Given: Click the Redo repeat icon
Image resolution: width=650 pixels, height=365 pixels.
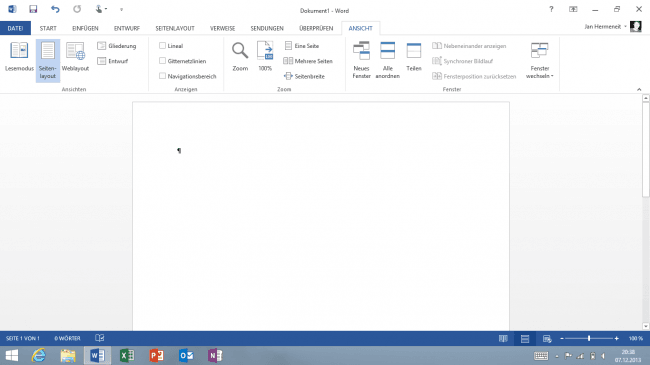Looking at the screenshot, I should pos(77,9).
